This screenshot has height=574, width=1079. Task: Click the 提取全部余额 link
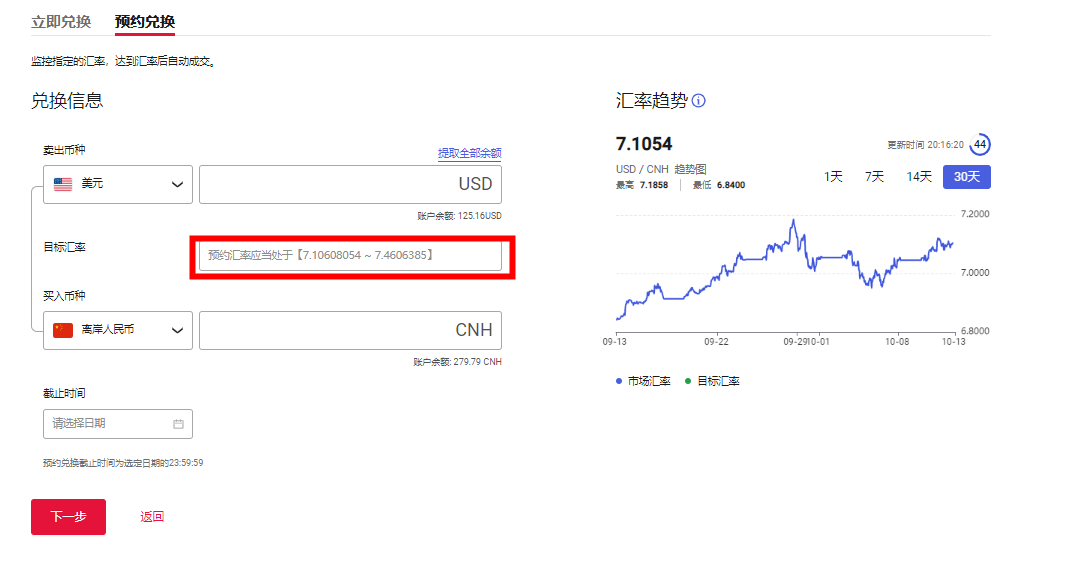[x=469, y=153]
